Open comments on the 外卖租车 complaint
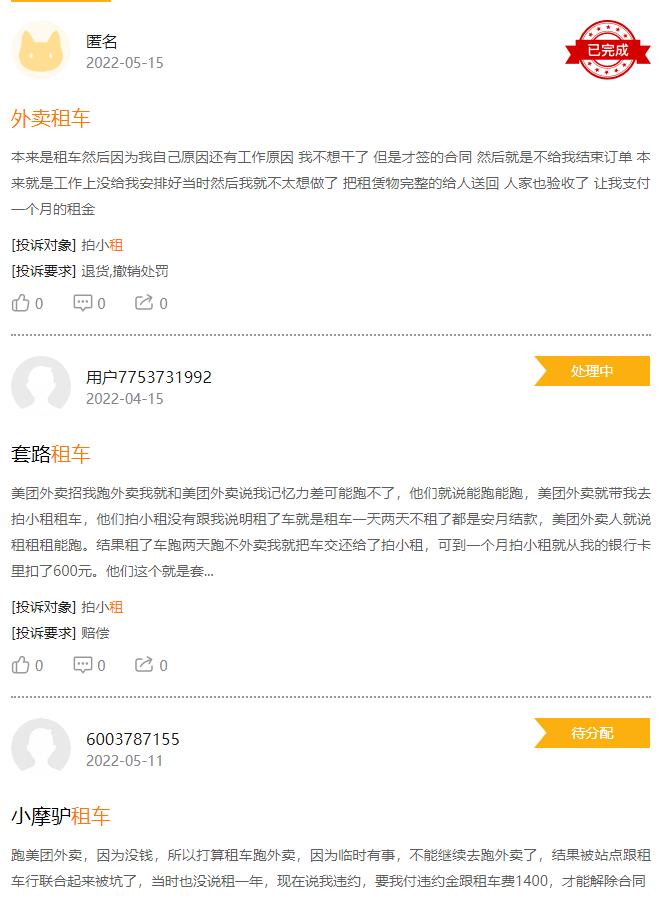666x908 pixels. 85,303
